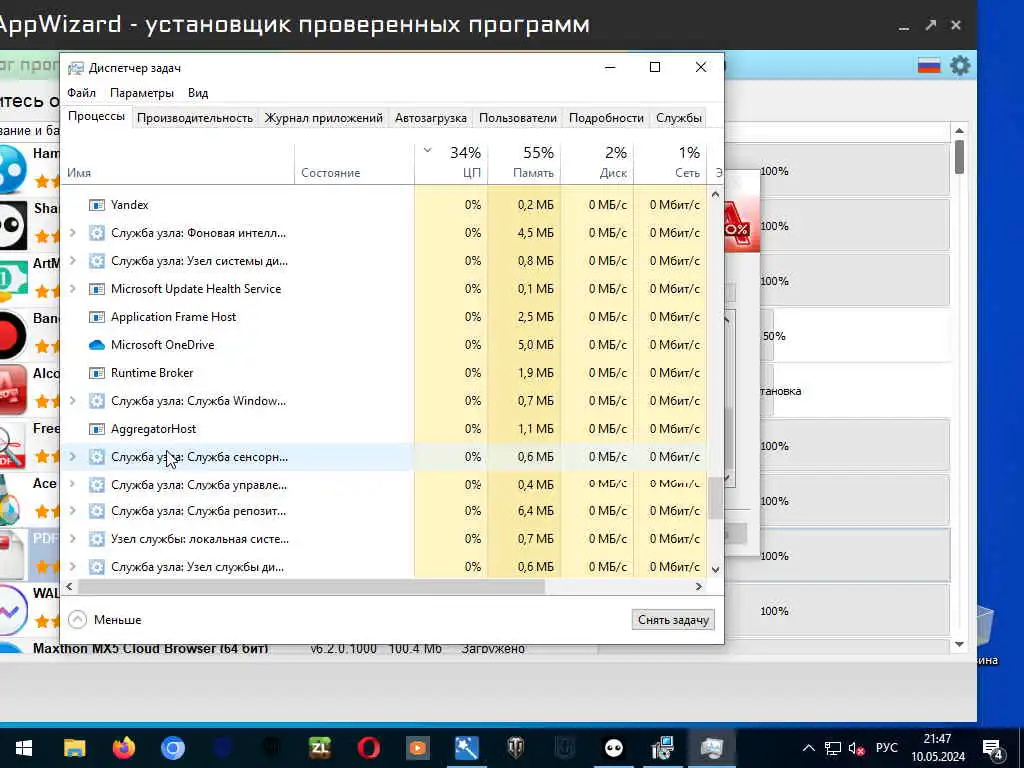Sort processes by Диск column
1024x768 pixels.
[598, 164]
